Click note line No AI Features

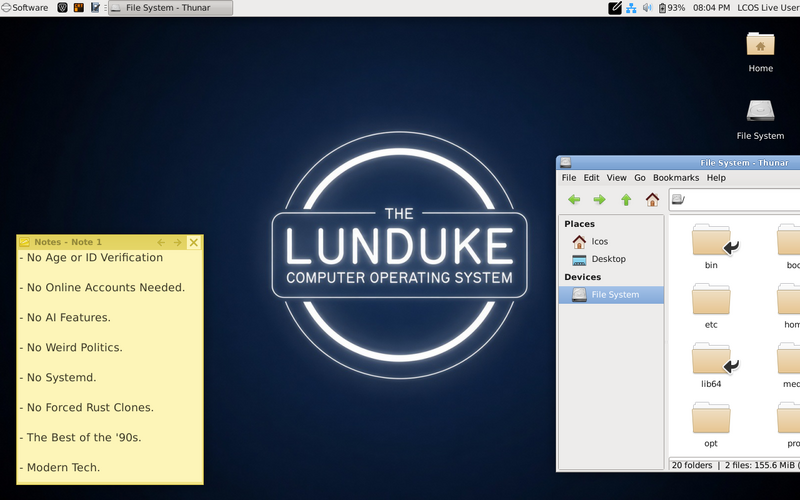pos(65,317)
